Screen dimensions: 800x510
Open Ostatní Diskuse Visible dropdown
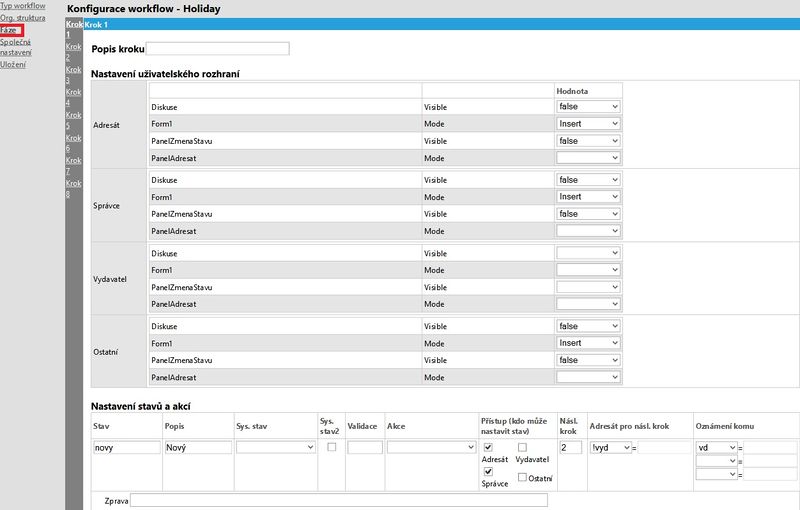[x=588, y=326]
